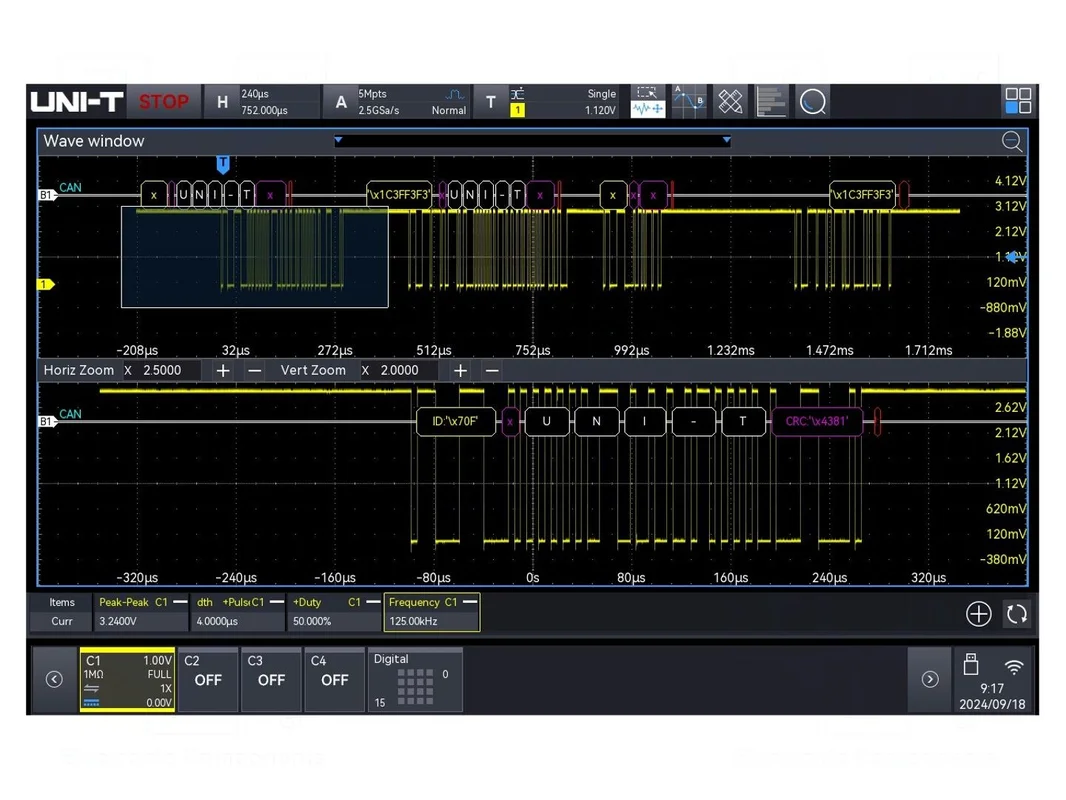This screenshot has height=800, width=1066.
Task: Add a measurement with the plus circle icon
Action: coord(978,614)
